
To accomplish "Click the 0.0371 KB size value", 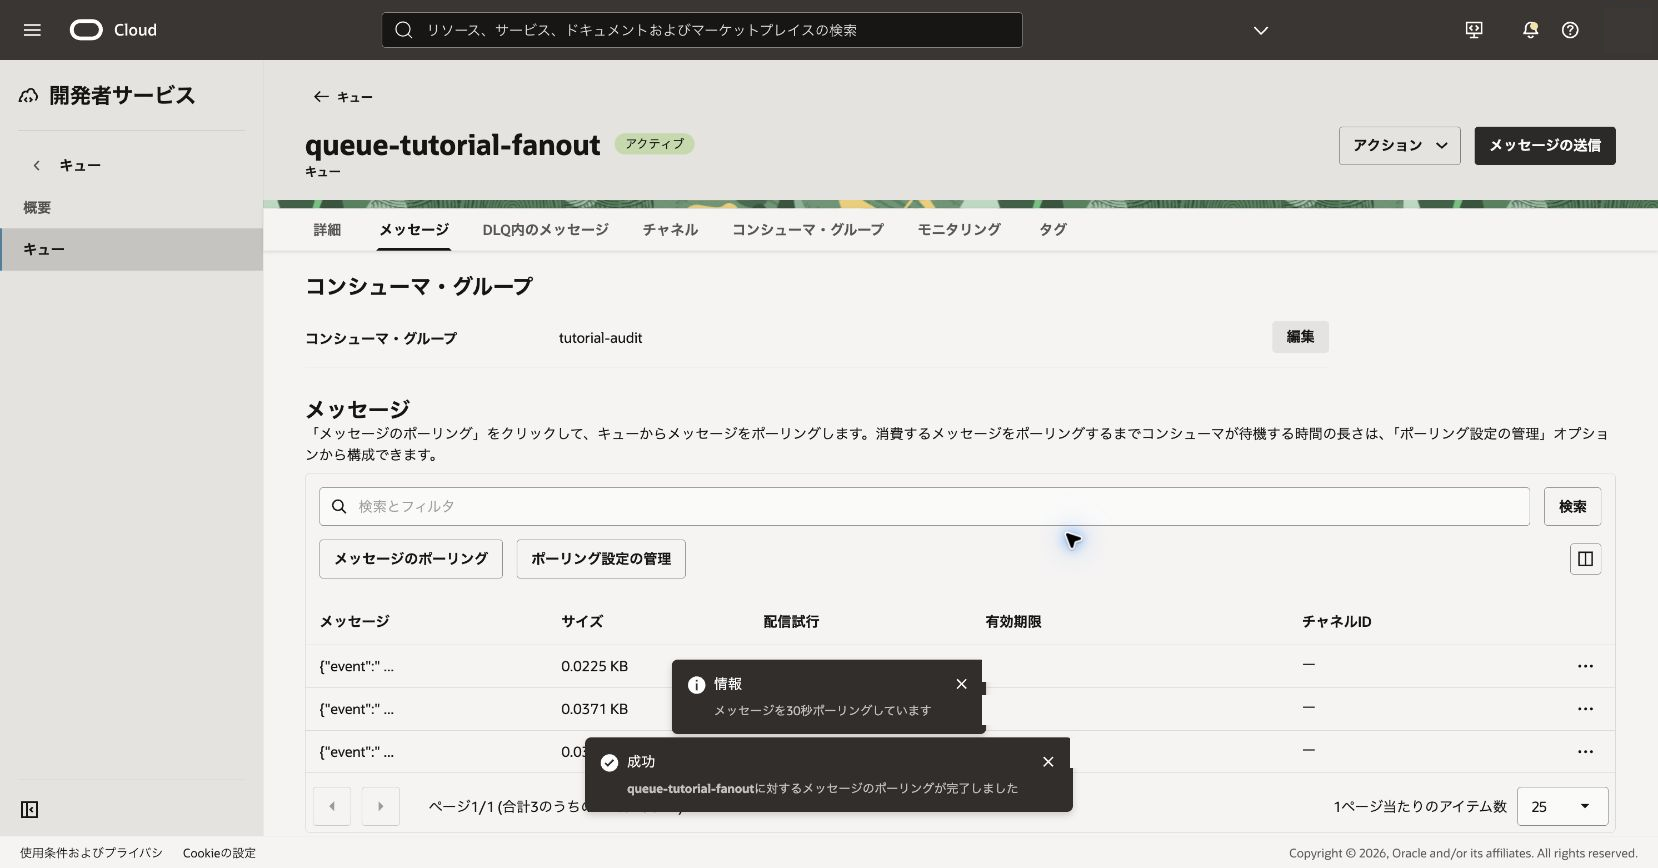I will [x=594, y=709].
